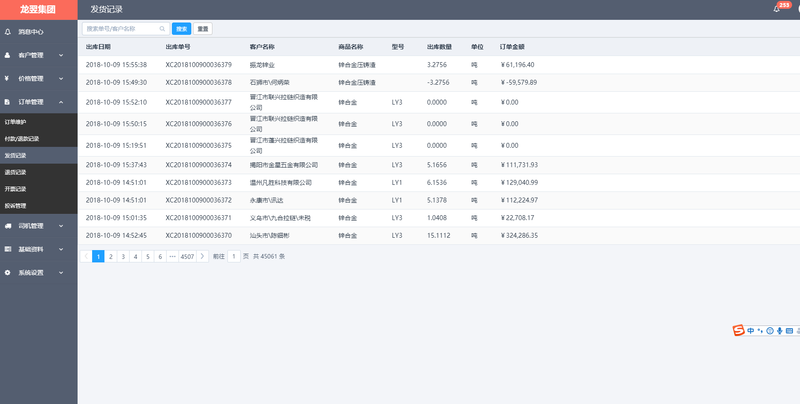Viewport: 800px width, 404px height.
Task: Click amount ¥22,708.17
Action: (x=517, y=218)
